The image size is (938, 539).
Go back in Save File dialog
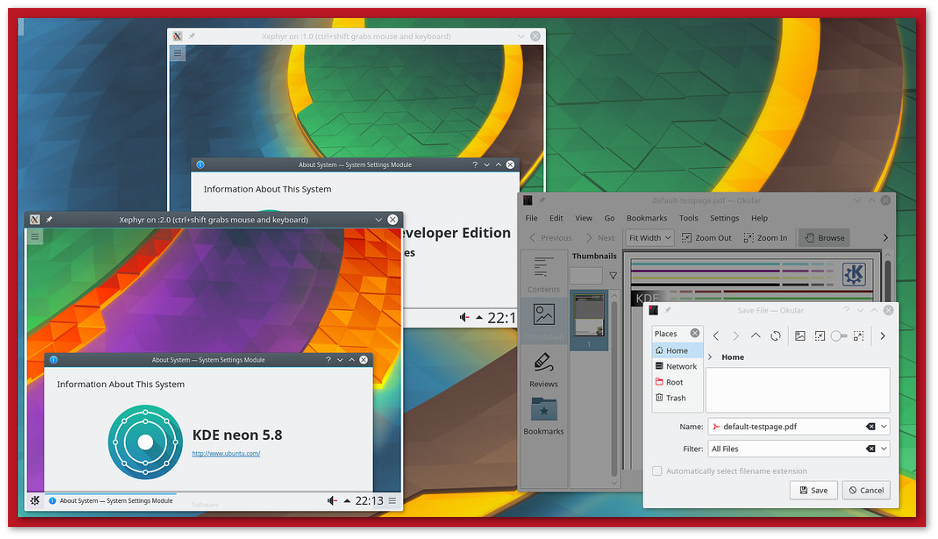pos(716,336)
